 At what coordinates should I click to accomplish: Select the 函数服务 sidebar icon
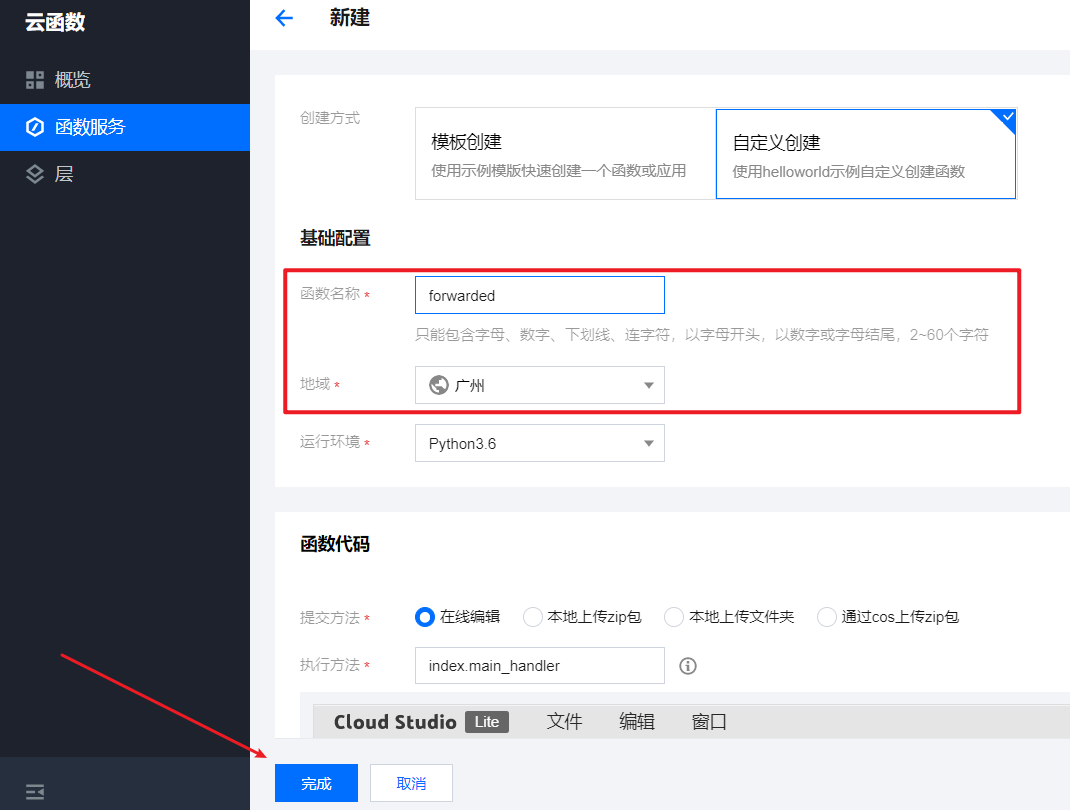[36, 127]
